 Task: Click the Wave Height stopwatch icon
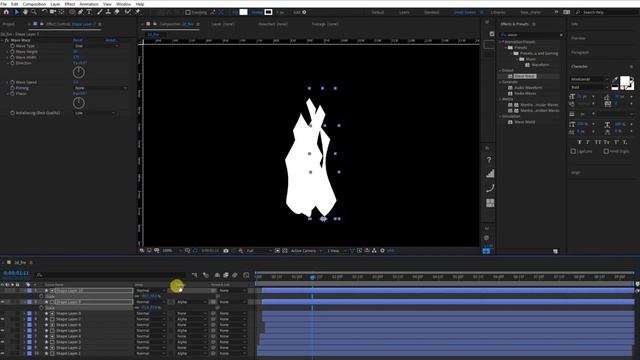(12, 52)
